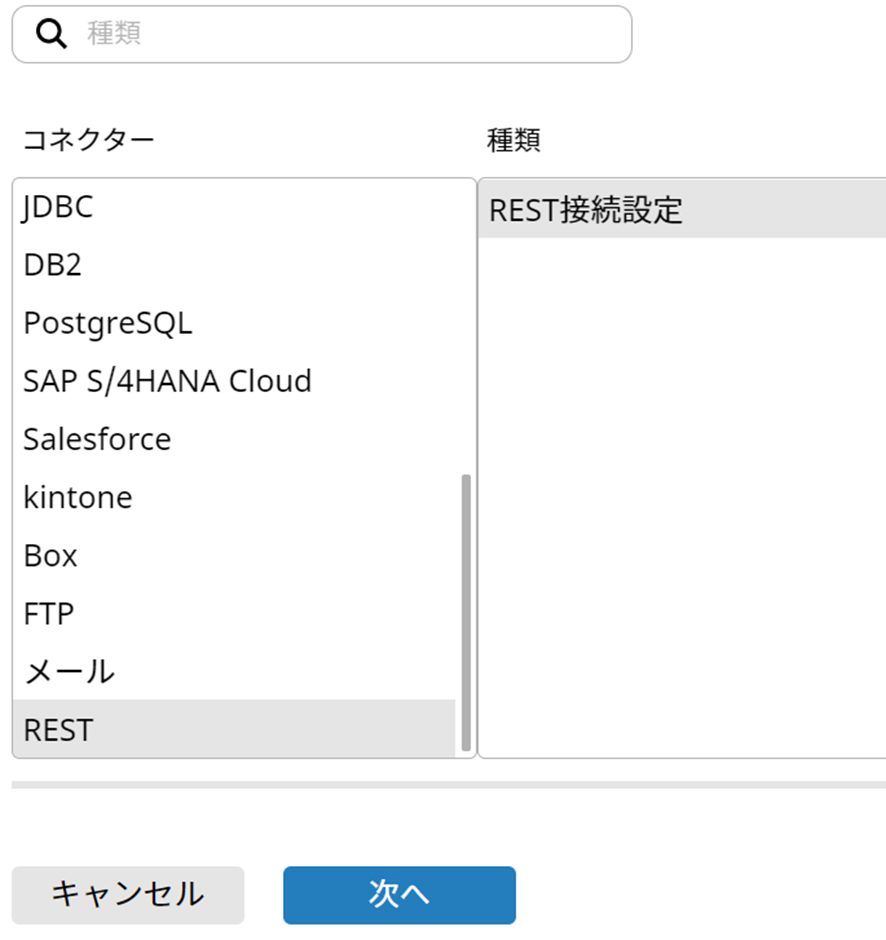Click the コネクター column heading

[89, 140]
